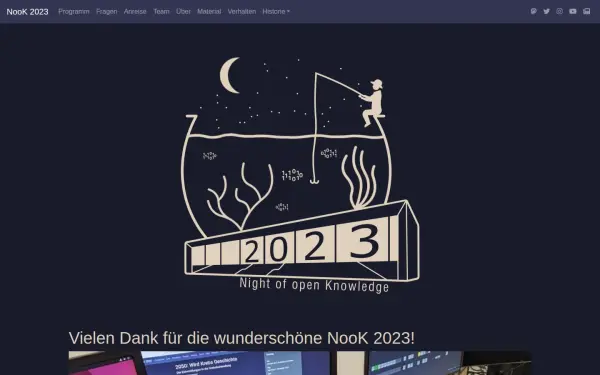Open the Über page
600x375 pixels.
[x=183, y=11]
